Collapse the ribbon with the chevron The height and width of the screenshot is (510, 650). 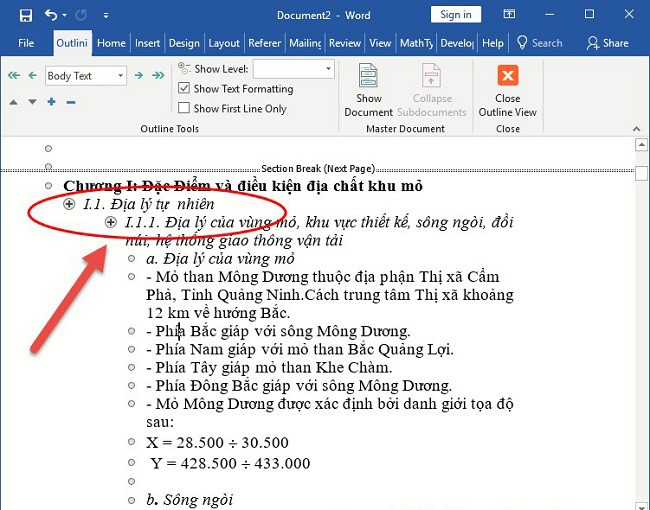point(636,129)
